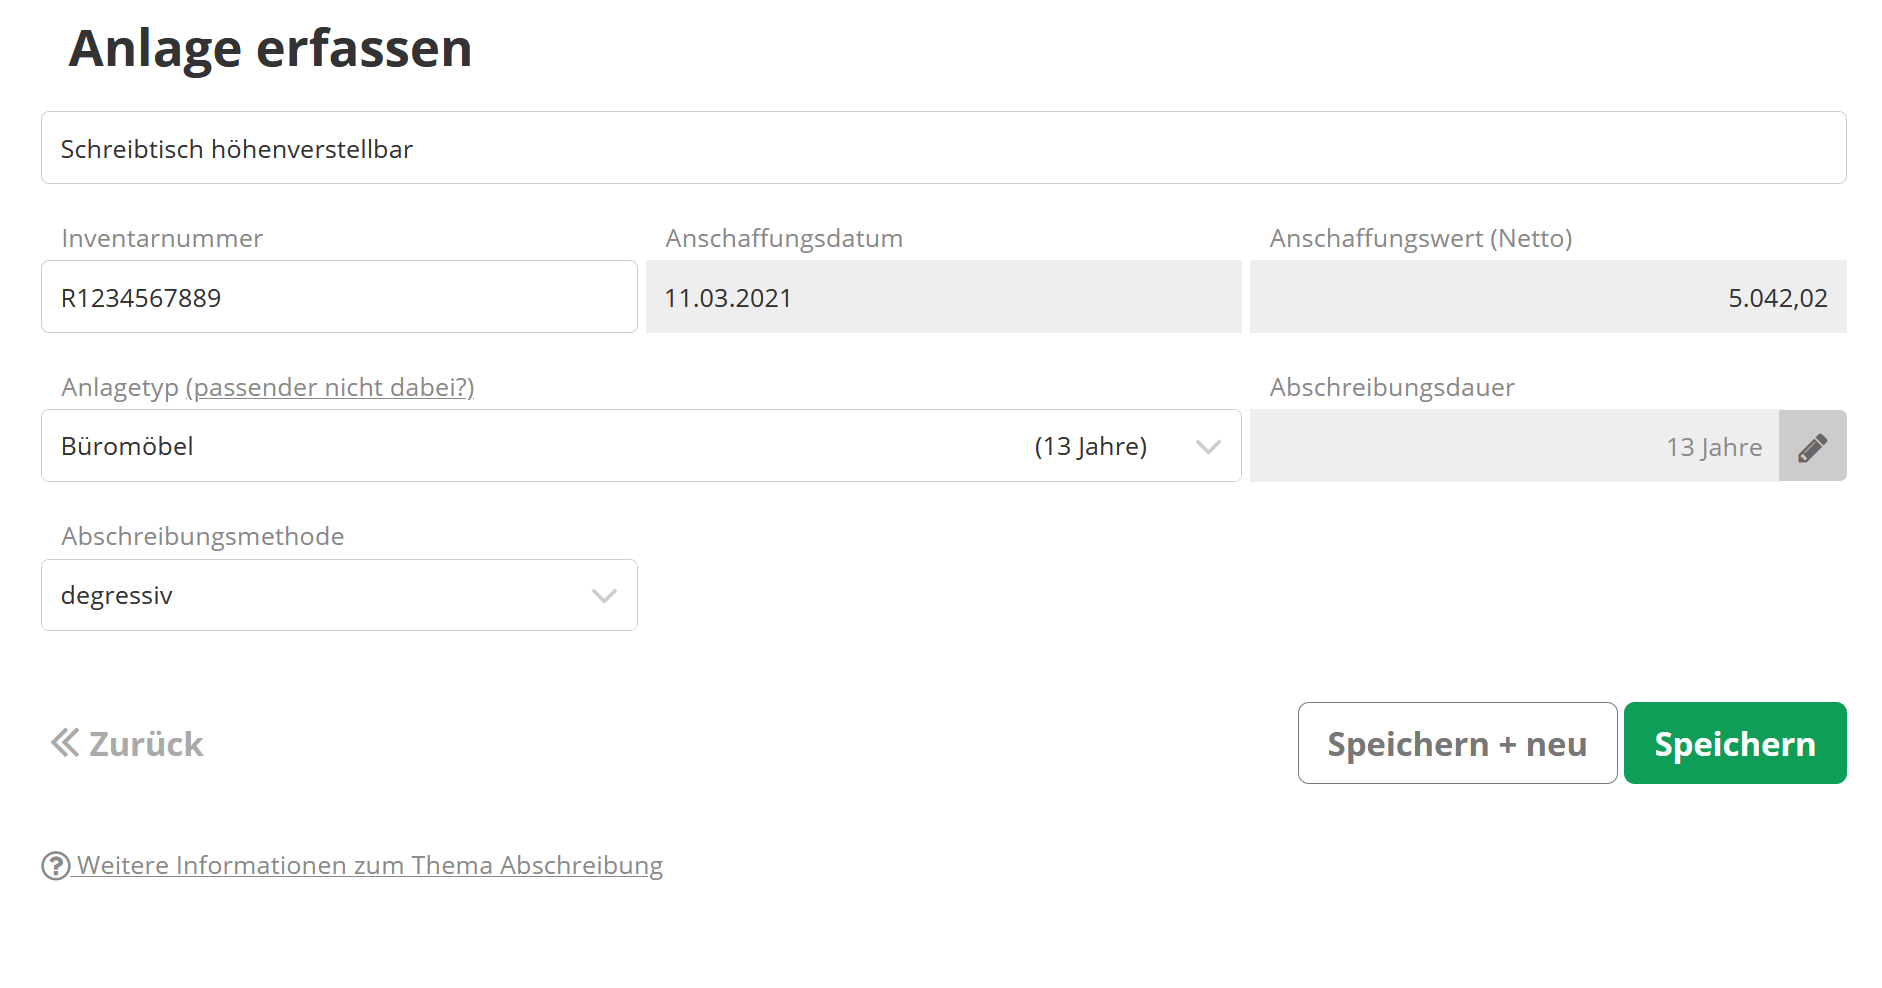Click the Inventarnummer label text
Image resolution: width=1882 pixels, height=988 pixels.
coord(162,238)
